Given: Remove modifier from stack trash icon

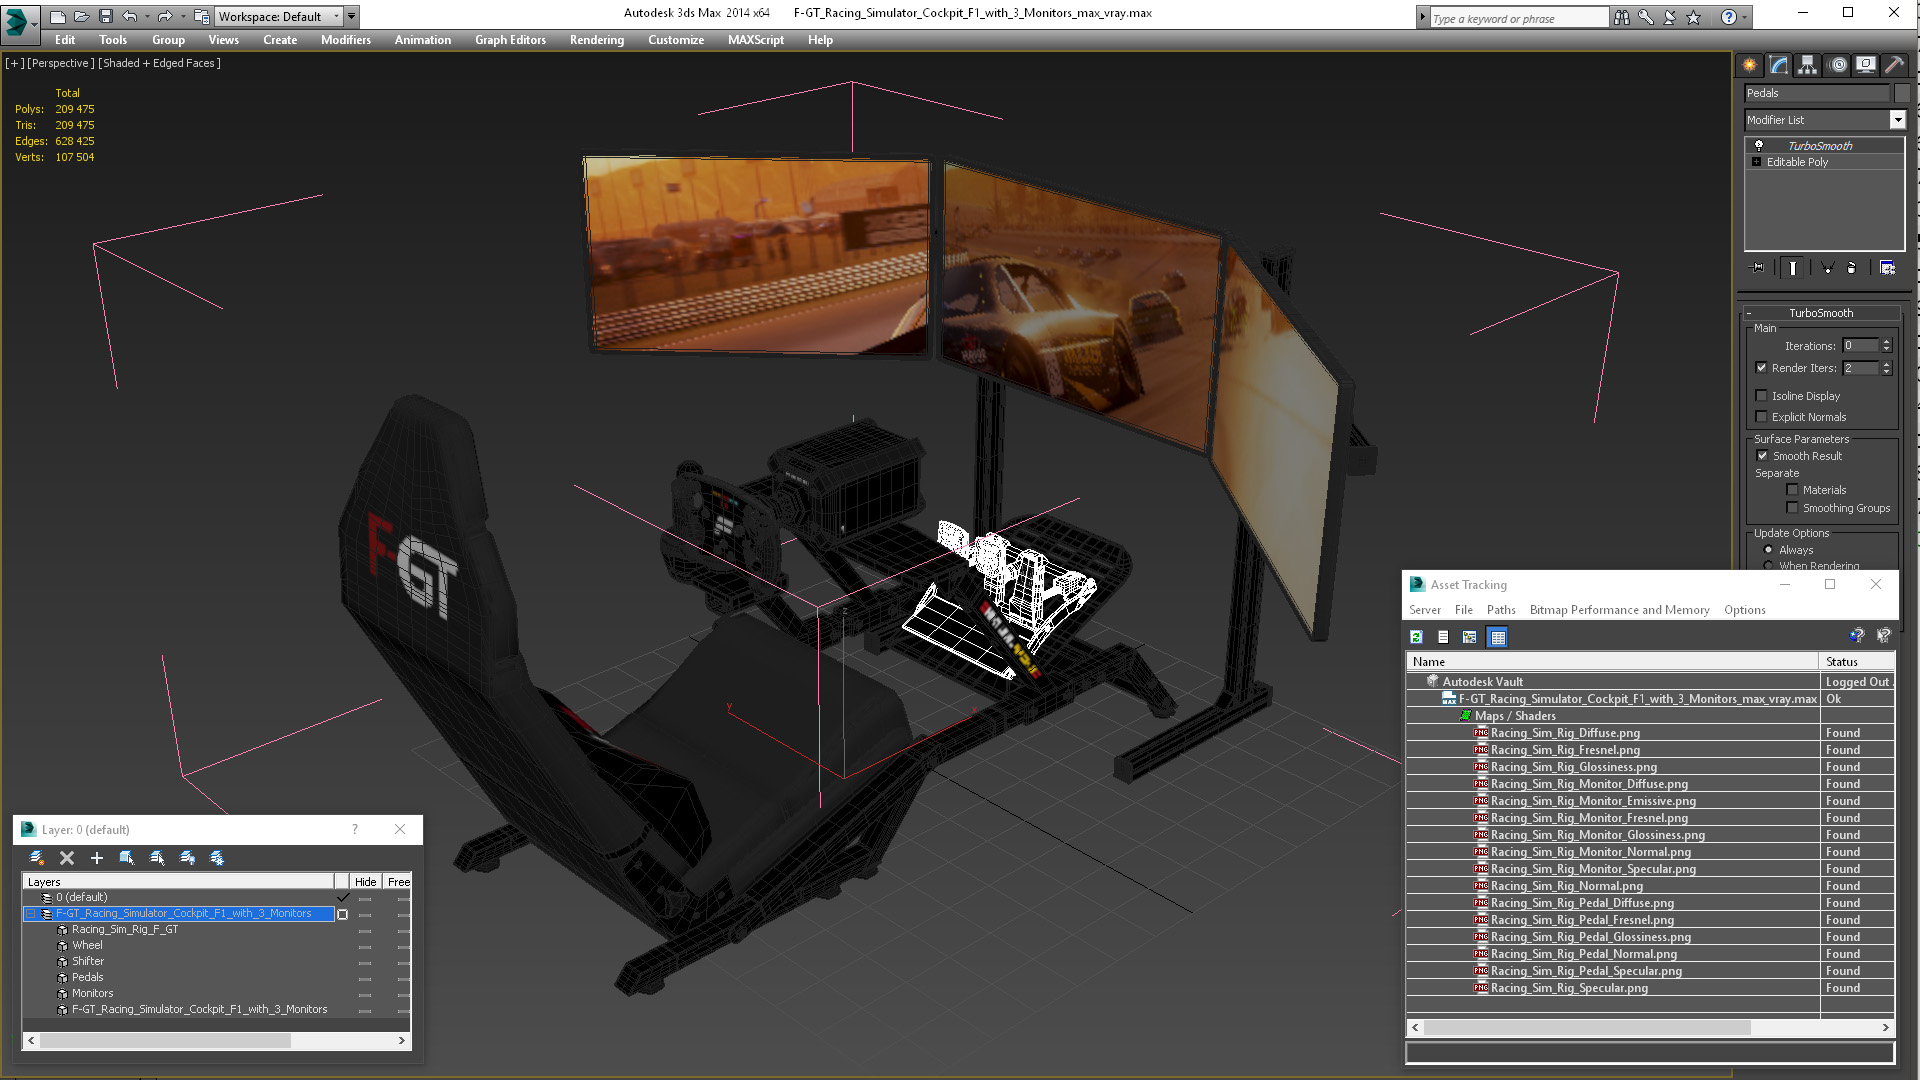Looking at the screenshot, I should [1851, 268].
